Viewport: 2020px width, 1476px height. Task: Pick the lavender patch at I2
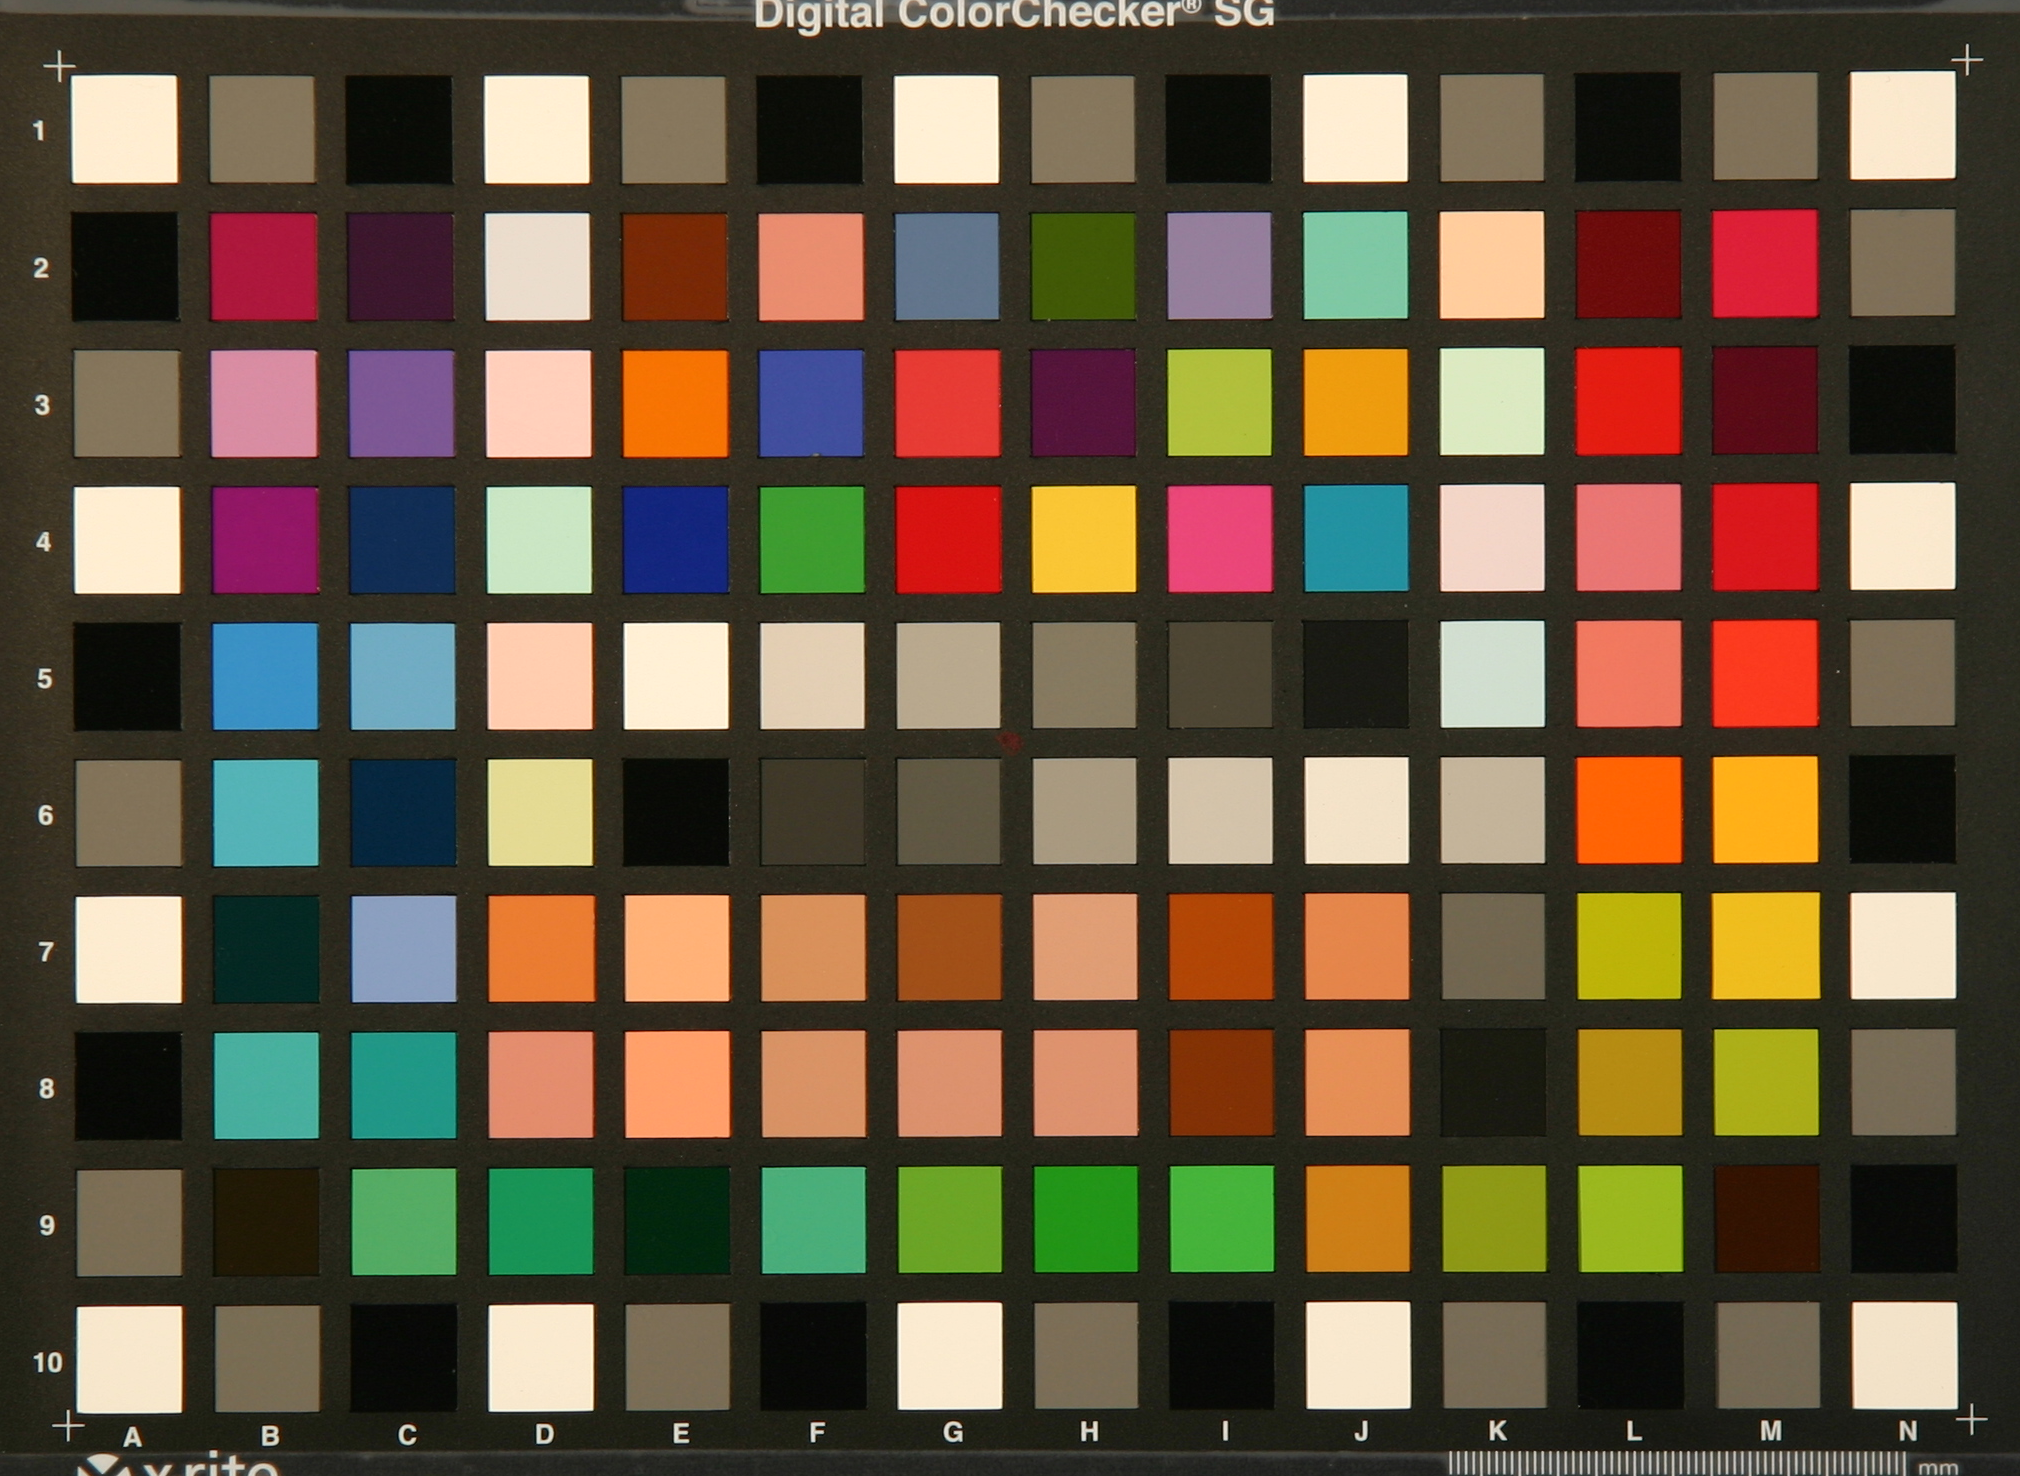[1219, 265]
